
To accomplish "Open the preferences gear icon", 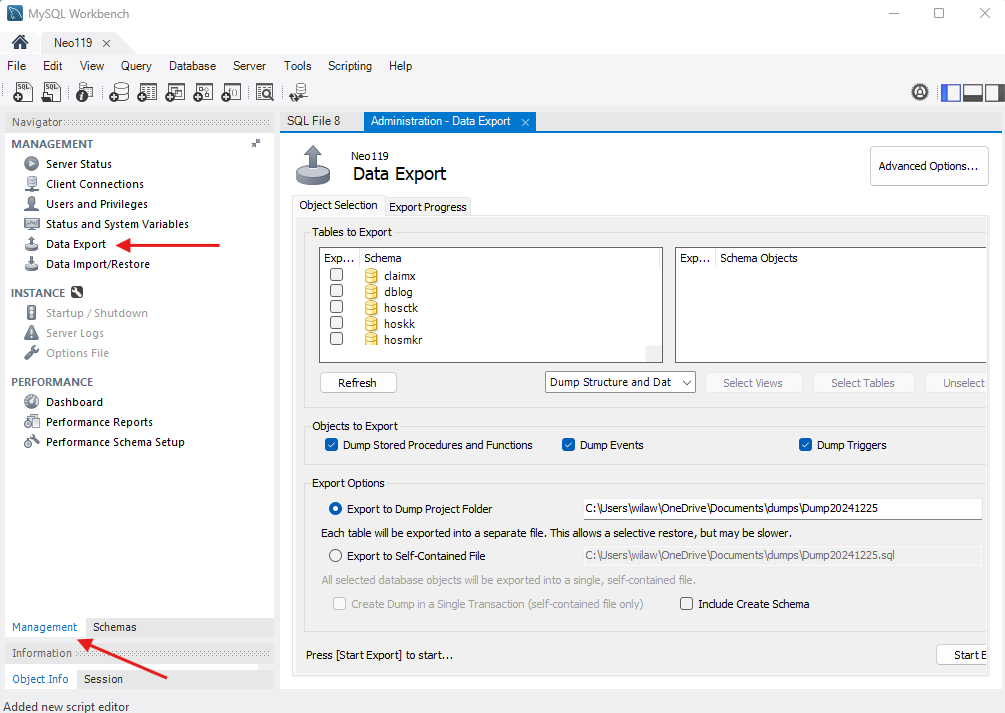I will point(920,92).
